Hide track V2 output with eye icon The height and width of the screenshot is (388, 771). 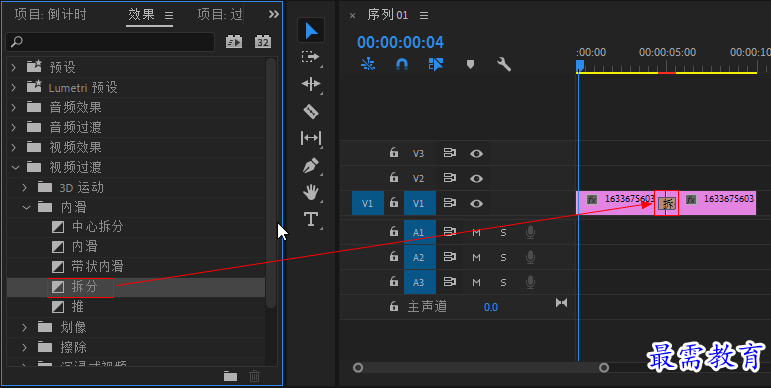click(476, 179)
